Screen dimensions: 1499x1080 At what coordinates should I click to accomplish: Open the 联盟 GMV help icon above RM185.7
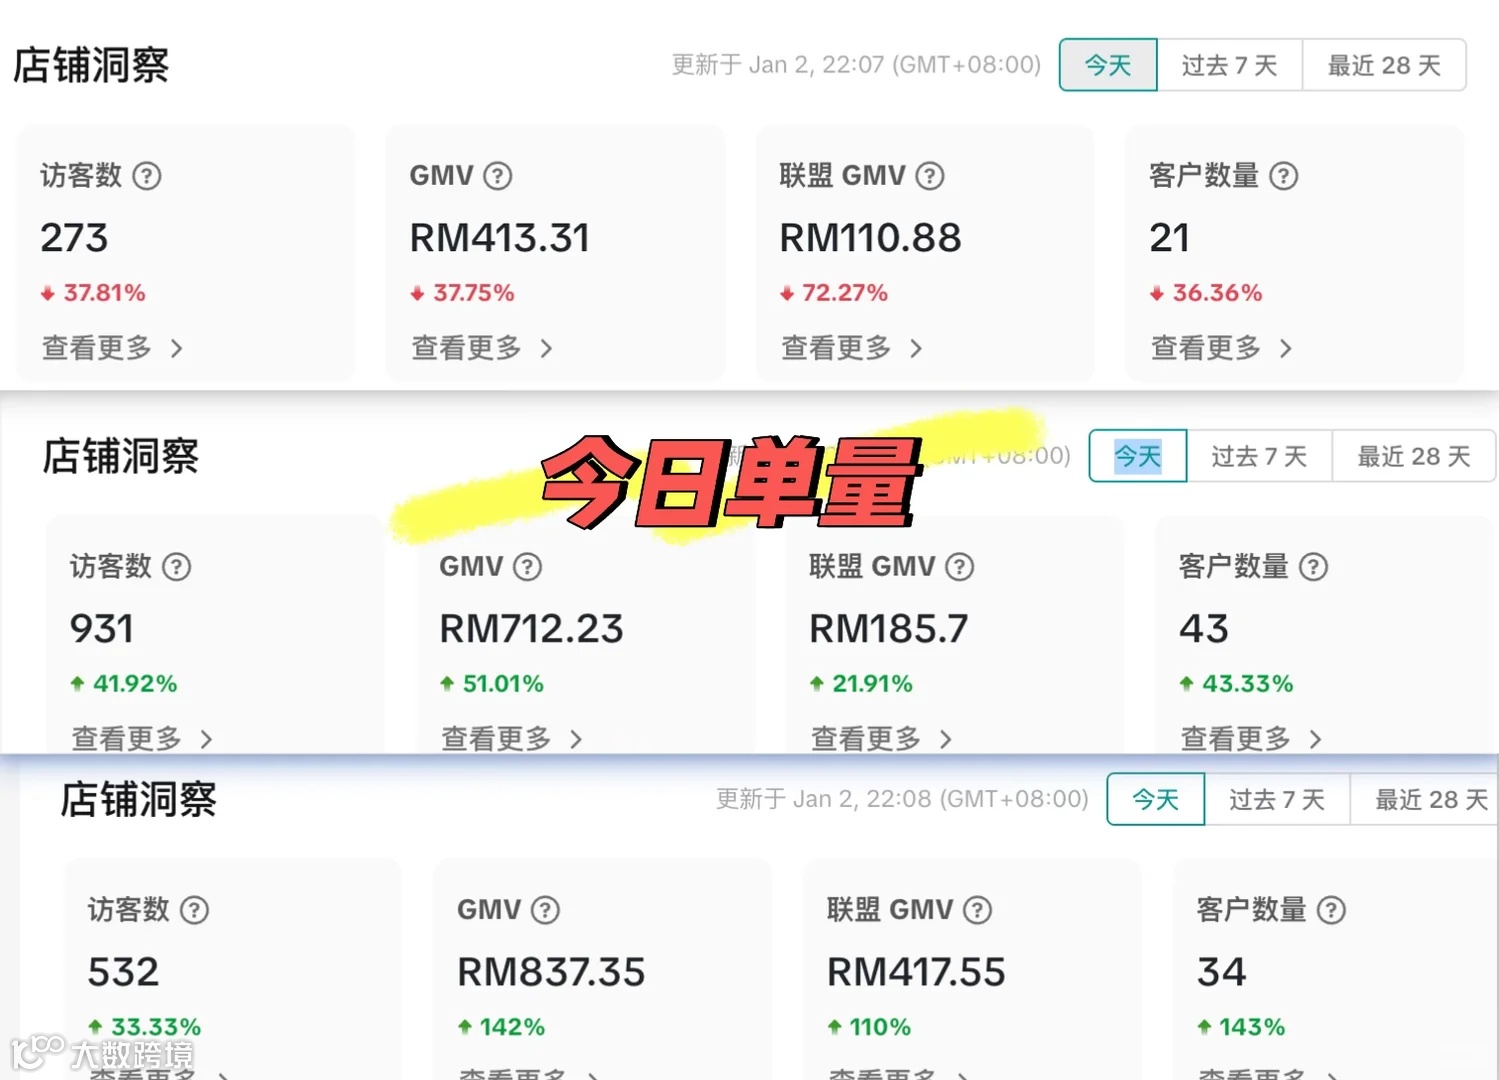960,567
